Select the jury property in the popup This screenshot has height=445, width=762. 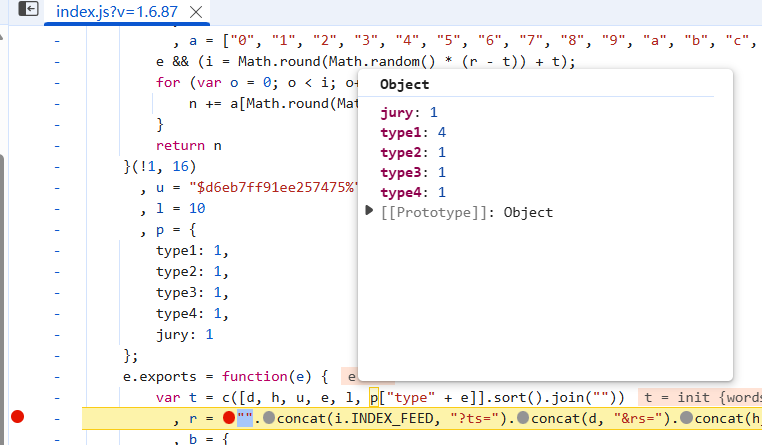pos(398,112)
